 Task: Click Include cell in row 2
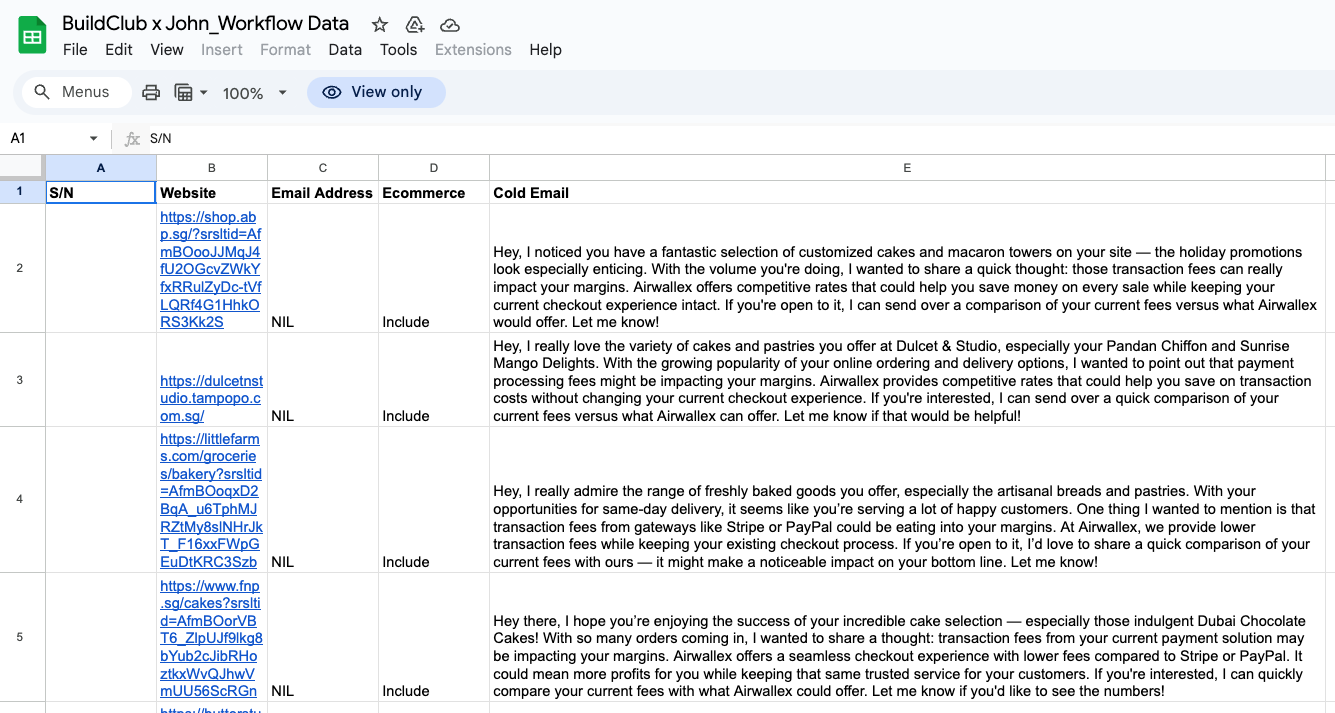434,268
